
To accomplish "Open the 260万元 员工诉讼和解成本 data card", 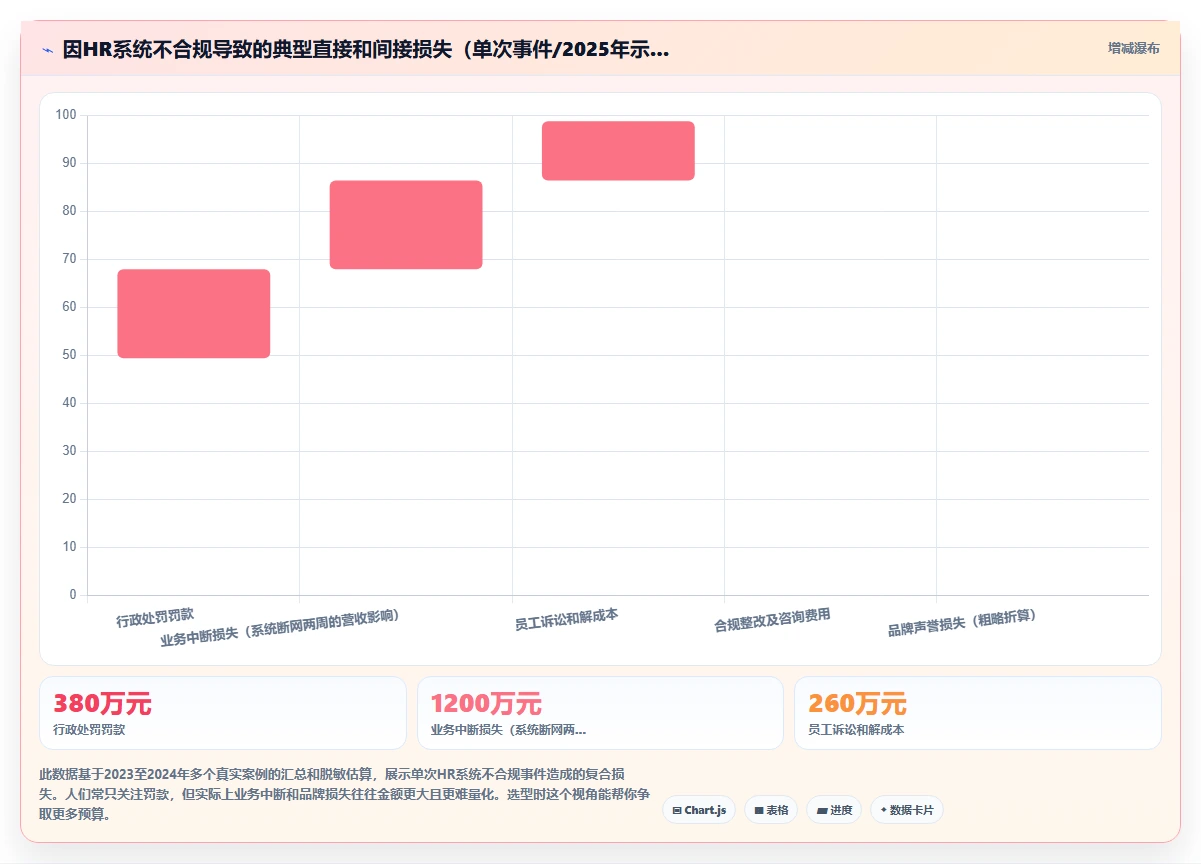I will pyautogui.click(x=978, y=713).
